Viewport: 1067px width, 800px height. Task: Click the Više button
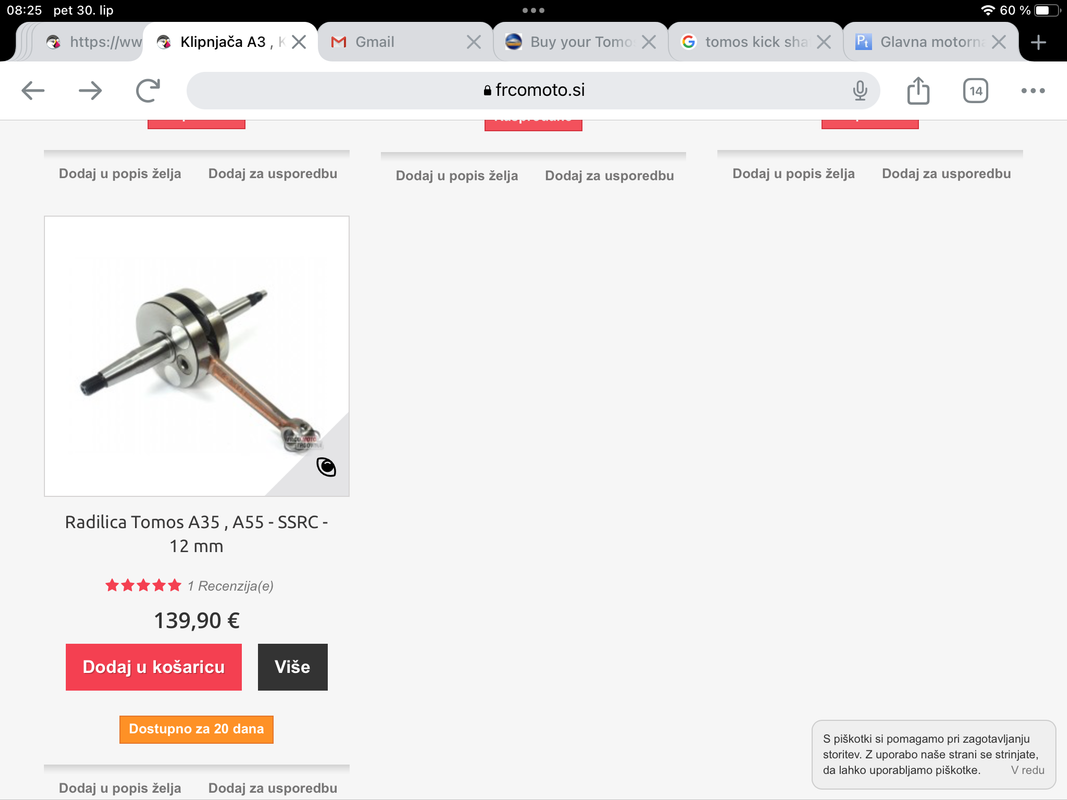pyautogui.click(x=293, y=667)
